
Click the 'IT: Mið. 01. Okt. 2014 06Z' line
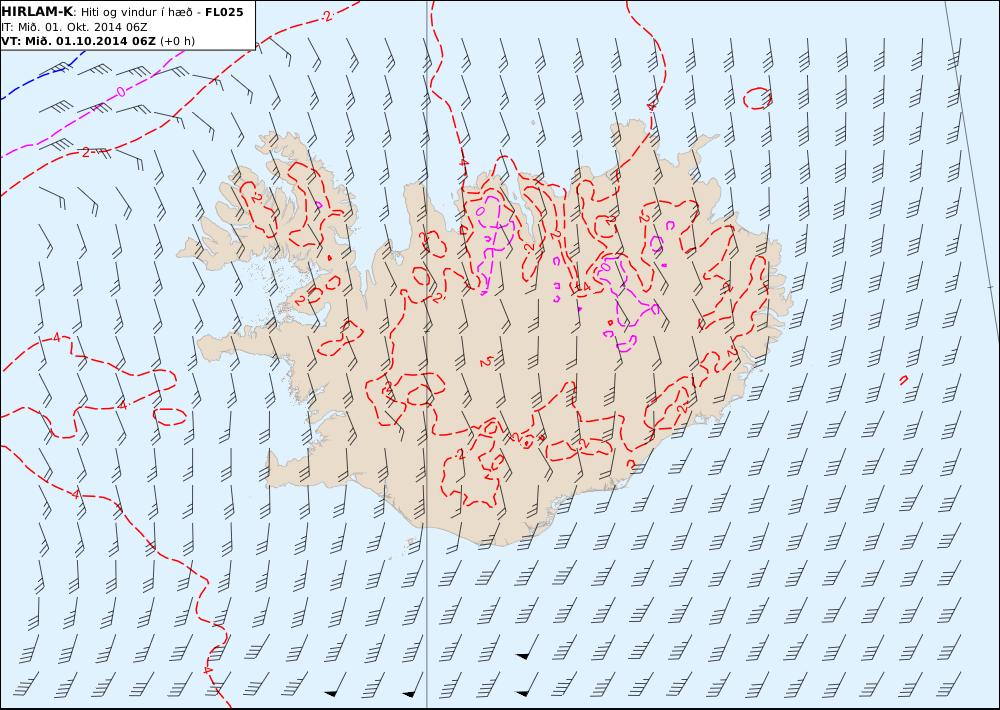75,27
